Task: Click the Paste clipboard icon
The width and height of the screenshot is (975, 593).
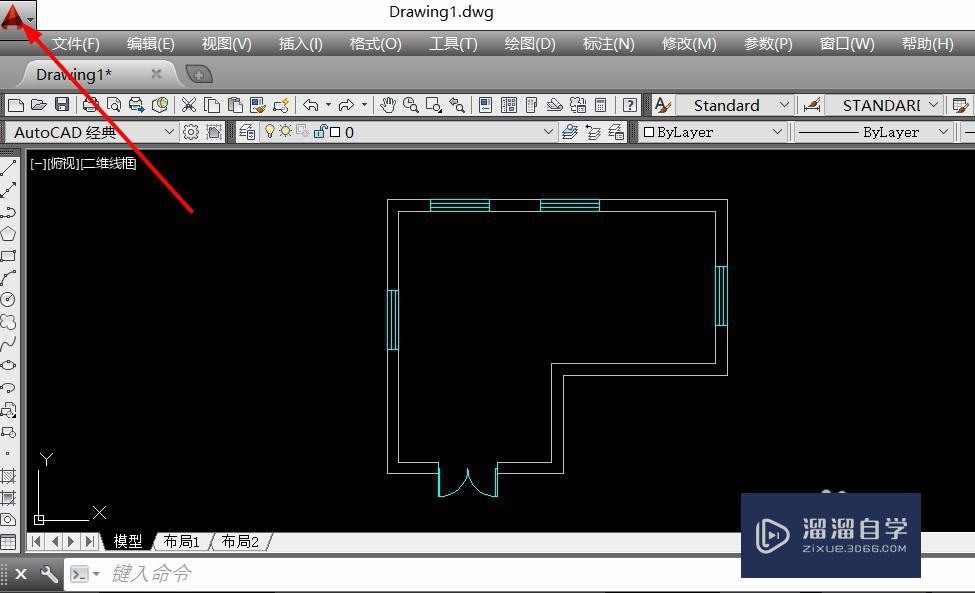Action: [x=234, y=105]
